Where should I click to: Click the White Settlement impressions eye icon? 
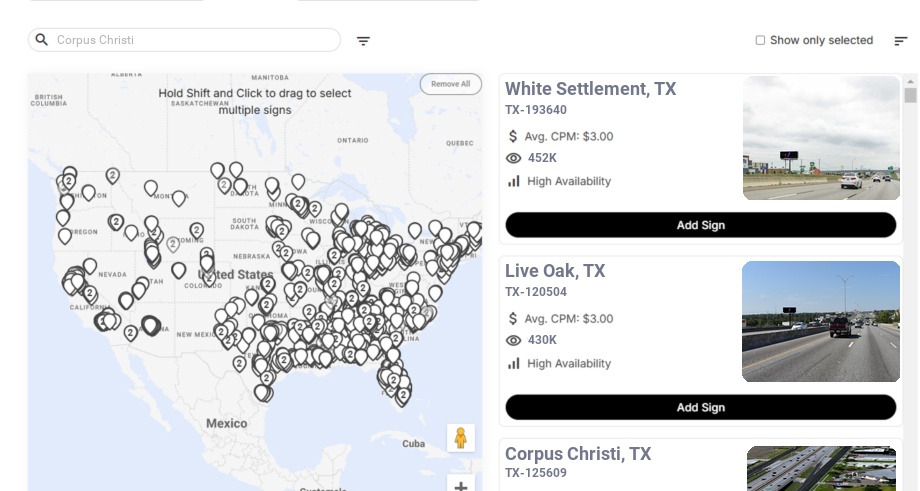(x=514, y=158)
